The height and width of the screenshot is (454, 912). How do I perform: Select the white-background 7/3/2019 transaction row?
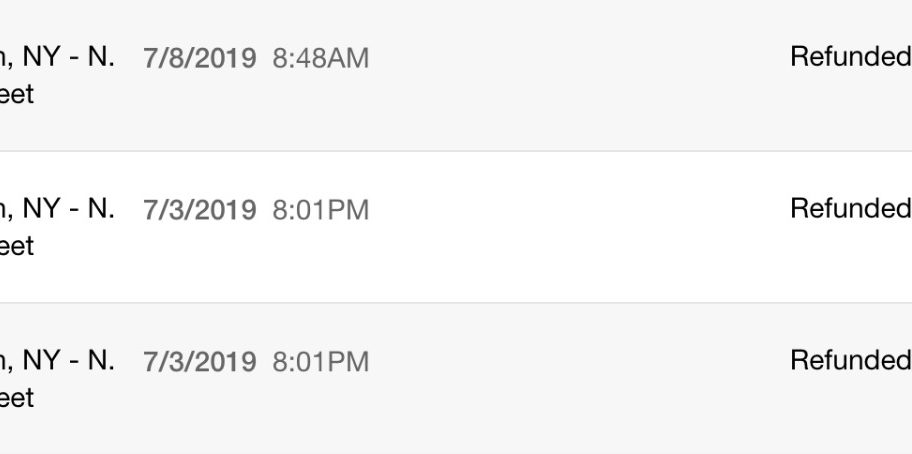[456, 227]
